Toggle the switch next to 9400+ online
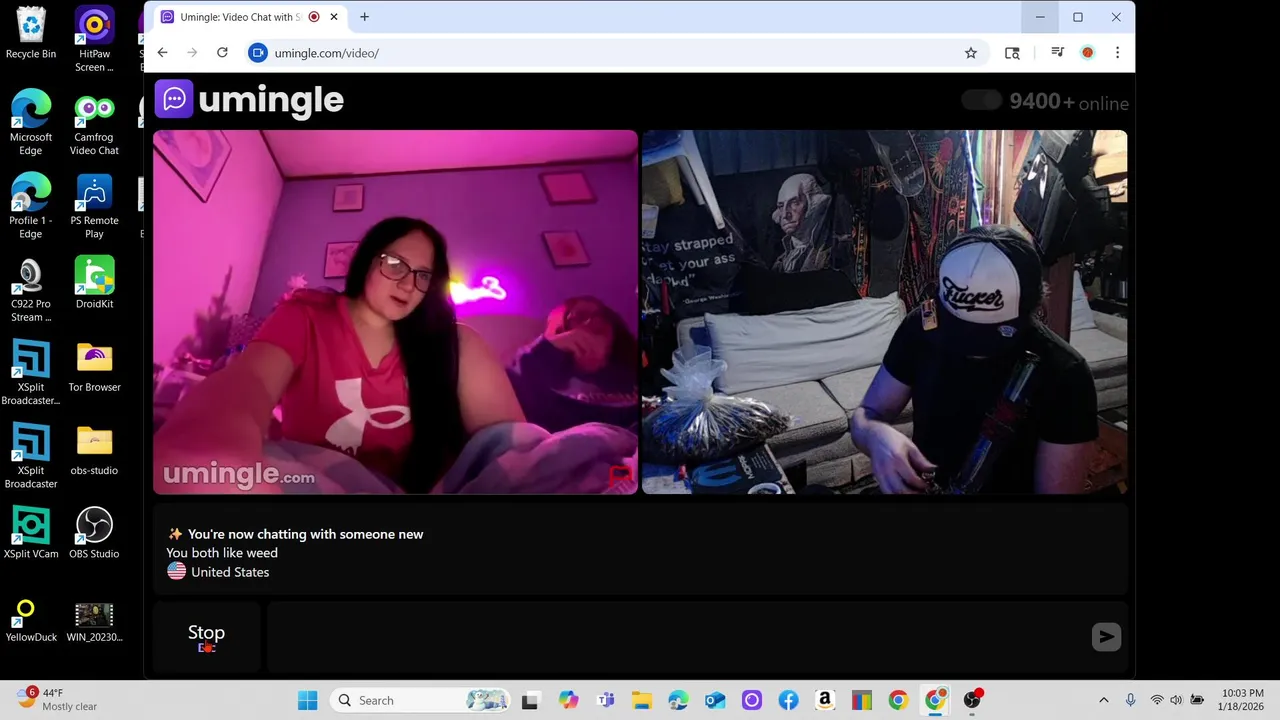The width and height of the screenshot is (1280, 720). (x=981, y=100)
